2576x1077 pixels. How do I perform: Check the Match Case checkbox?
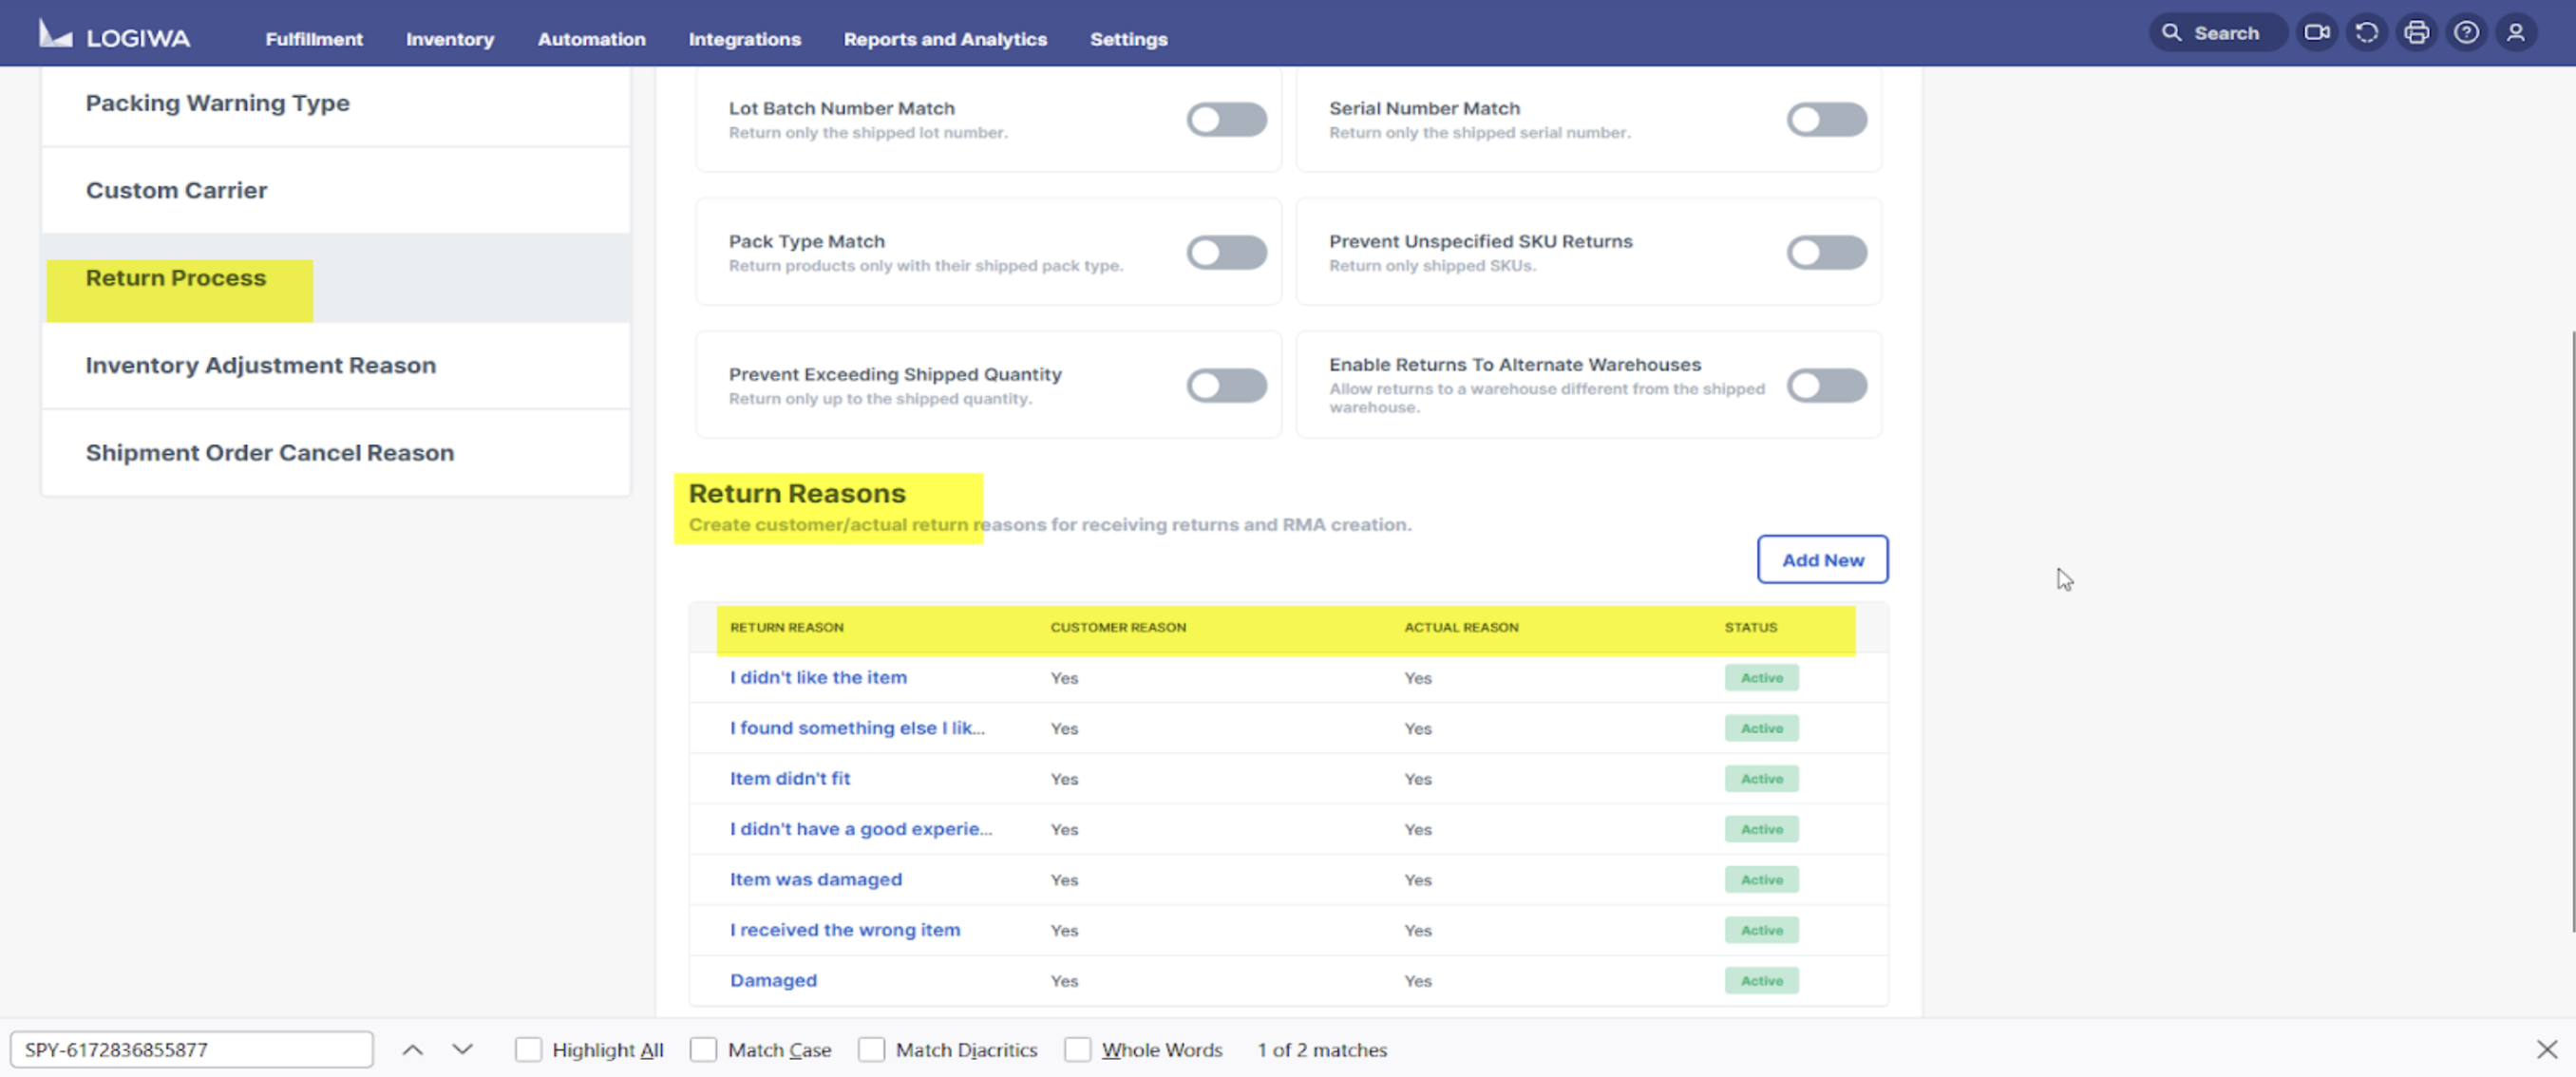(704, 1050)
